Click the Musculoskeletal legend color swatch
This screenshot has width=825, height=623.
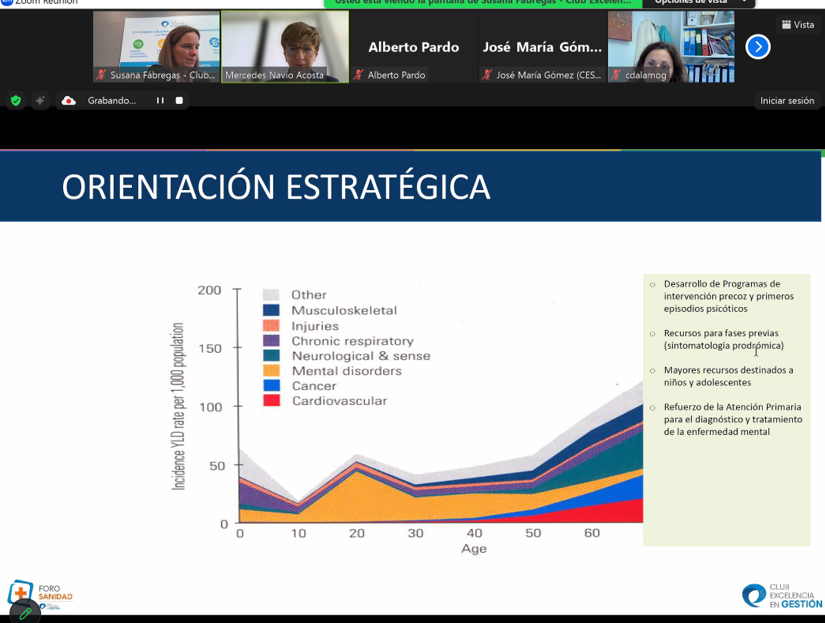271,310
